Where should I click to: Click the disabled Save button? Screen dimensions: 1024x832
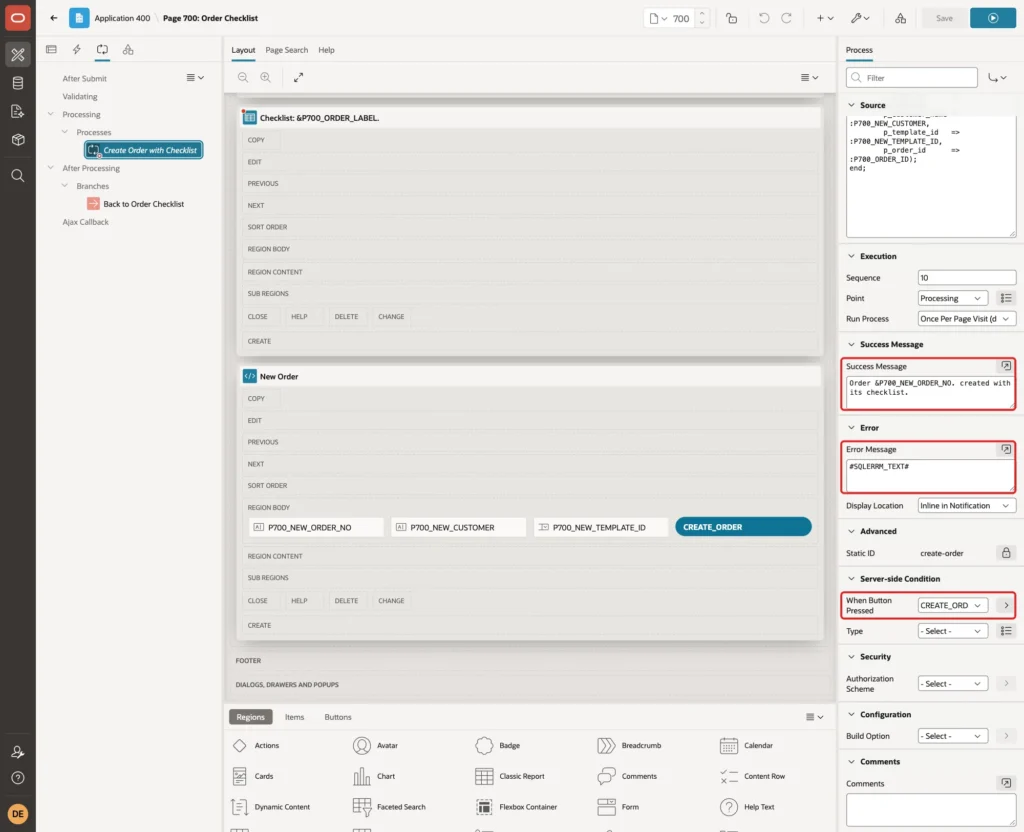point(944,18)
